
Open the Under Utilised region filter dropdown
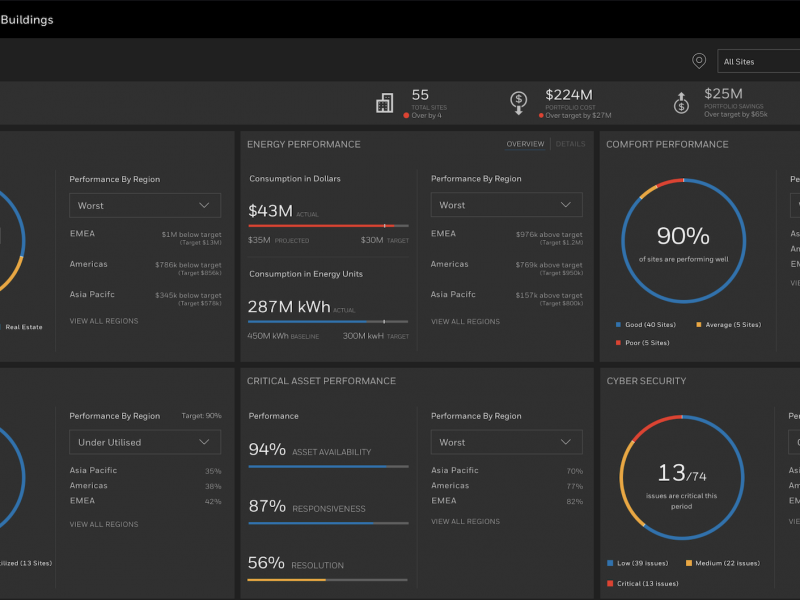point(145,441)
